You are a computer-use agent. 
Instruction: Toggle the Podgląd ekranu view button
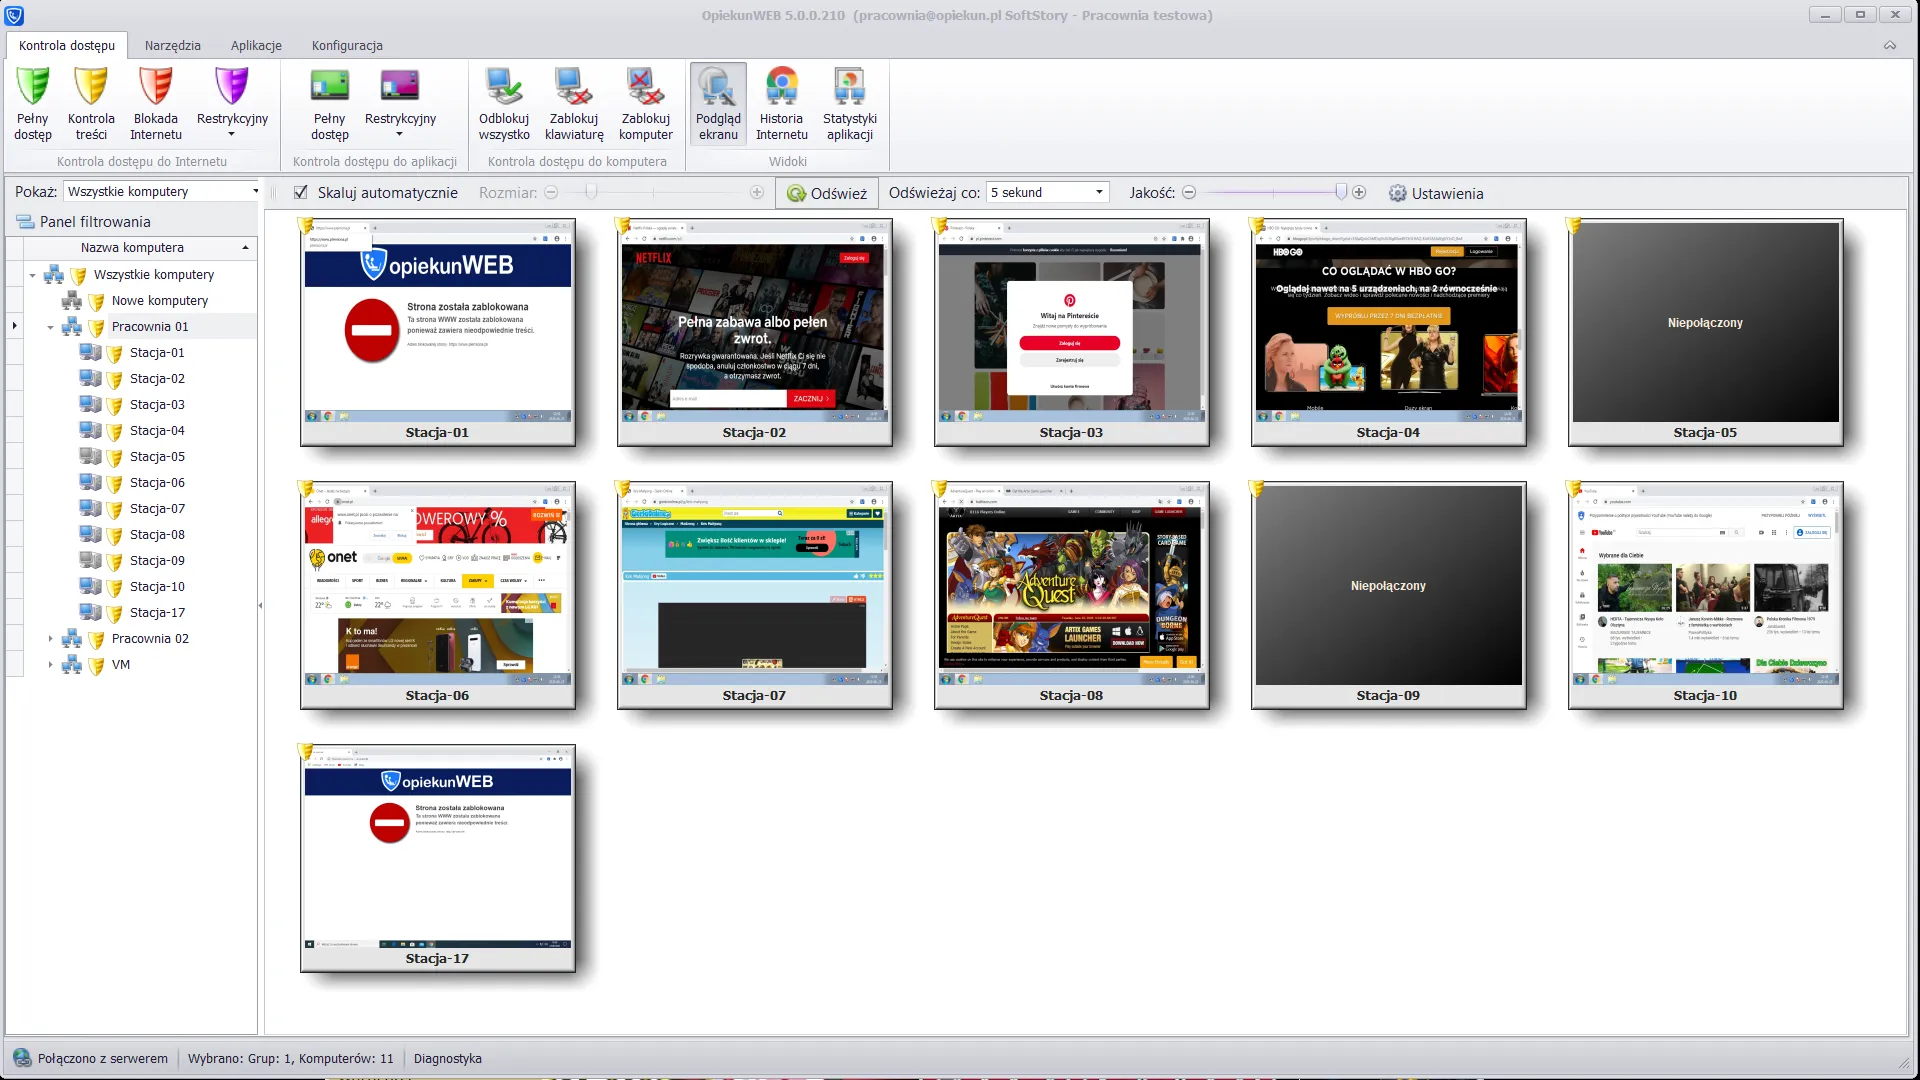(x=718, y=103)
